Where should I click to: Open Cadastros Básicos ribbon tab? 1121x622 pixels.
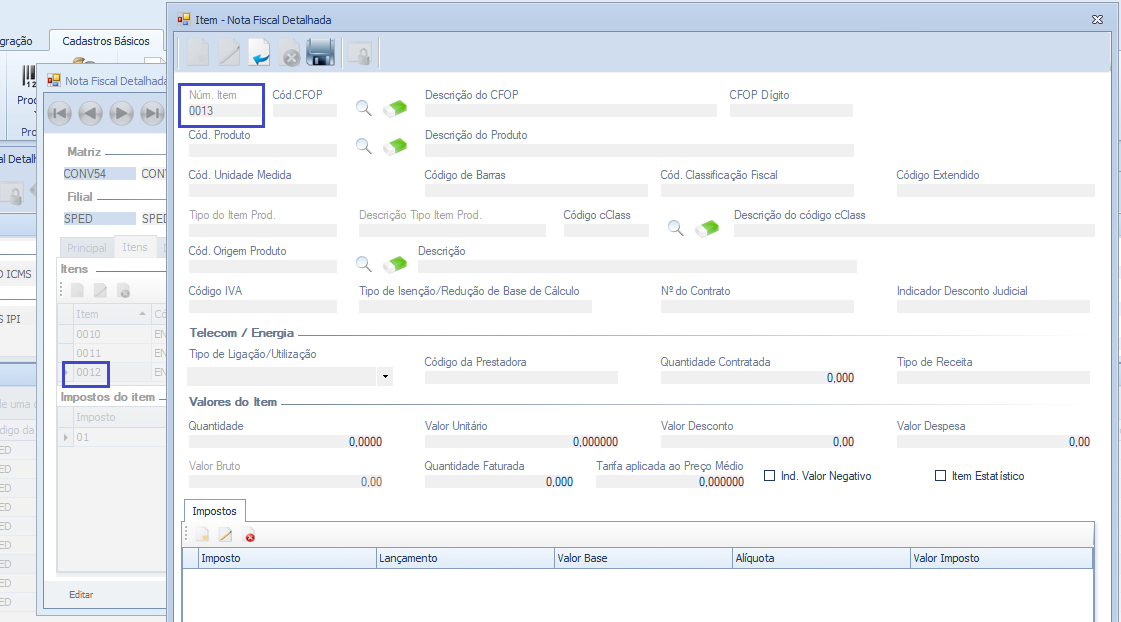tap(106, 41)
